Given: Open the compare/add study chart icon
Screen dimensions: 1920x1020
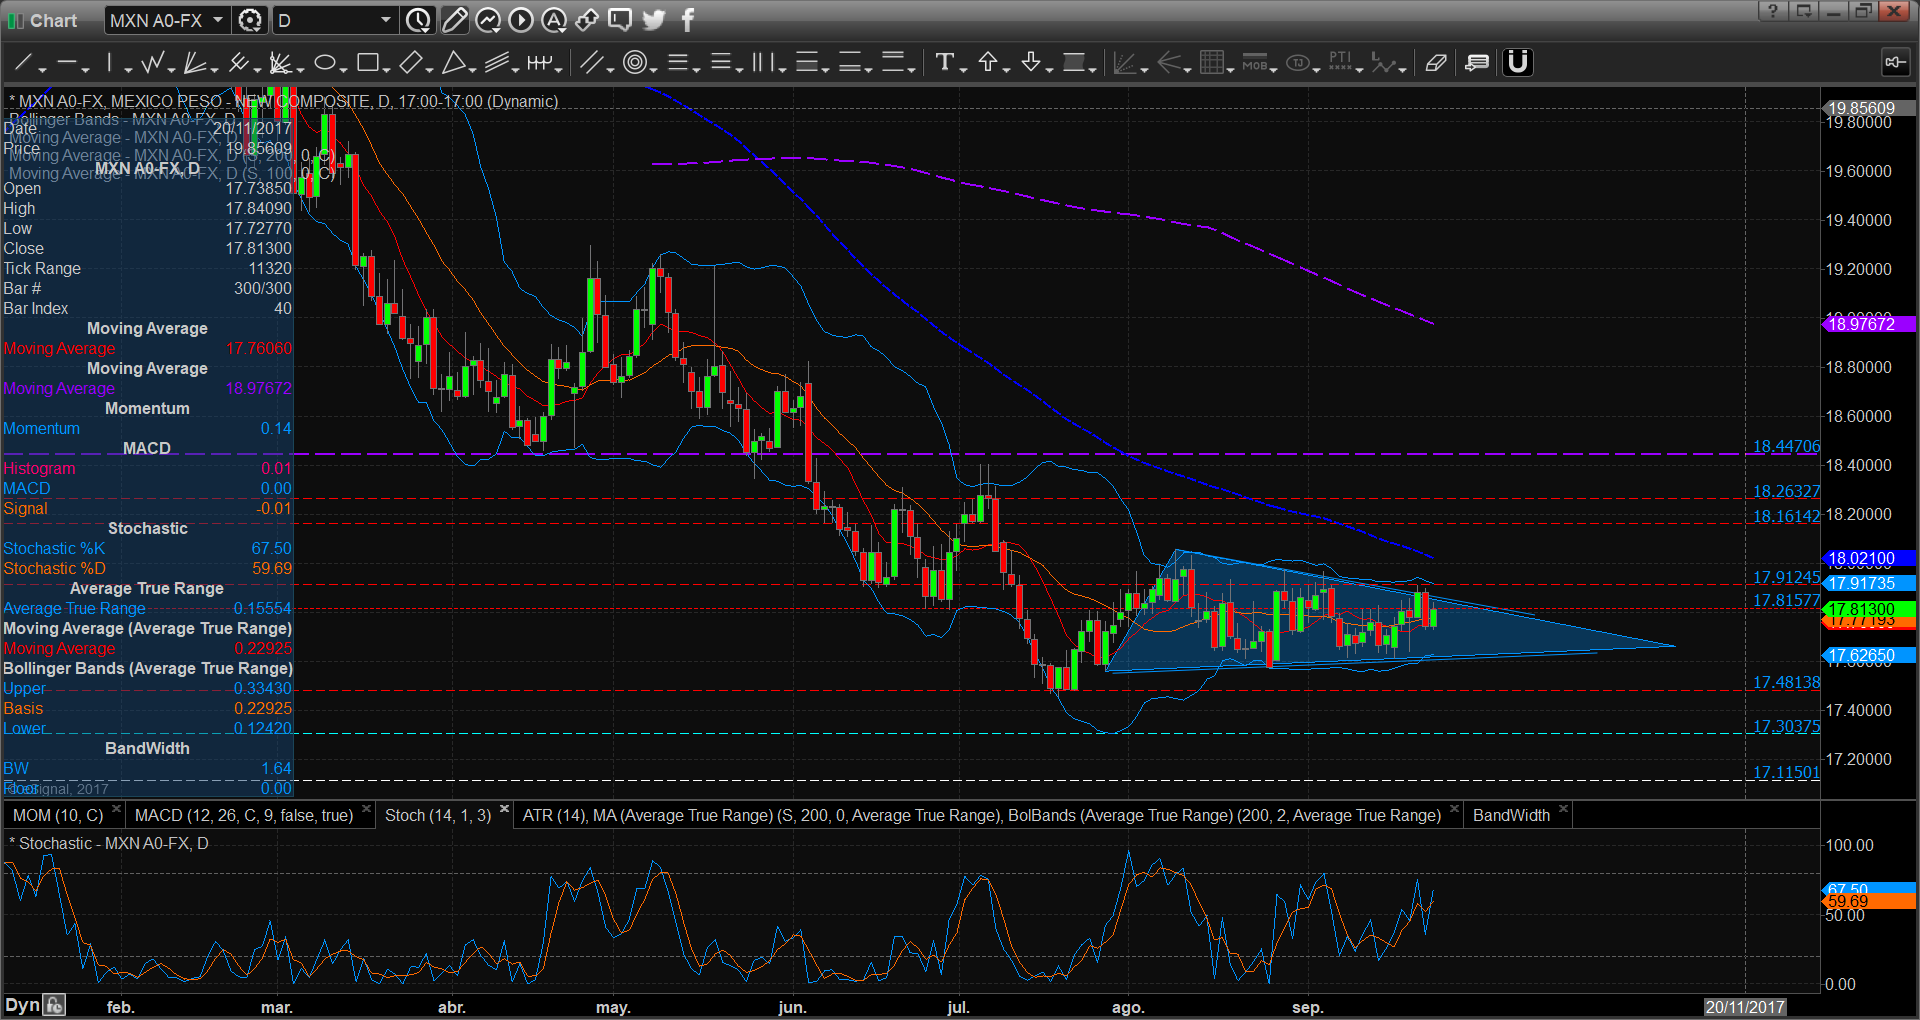Looking at the screenshot, I should coord(488,20).
